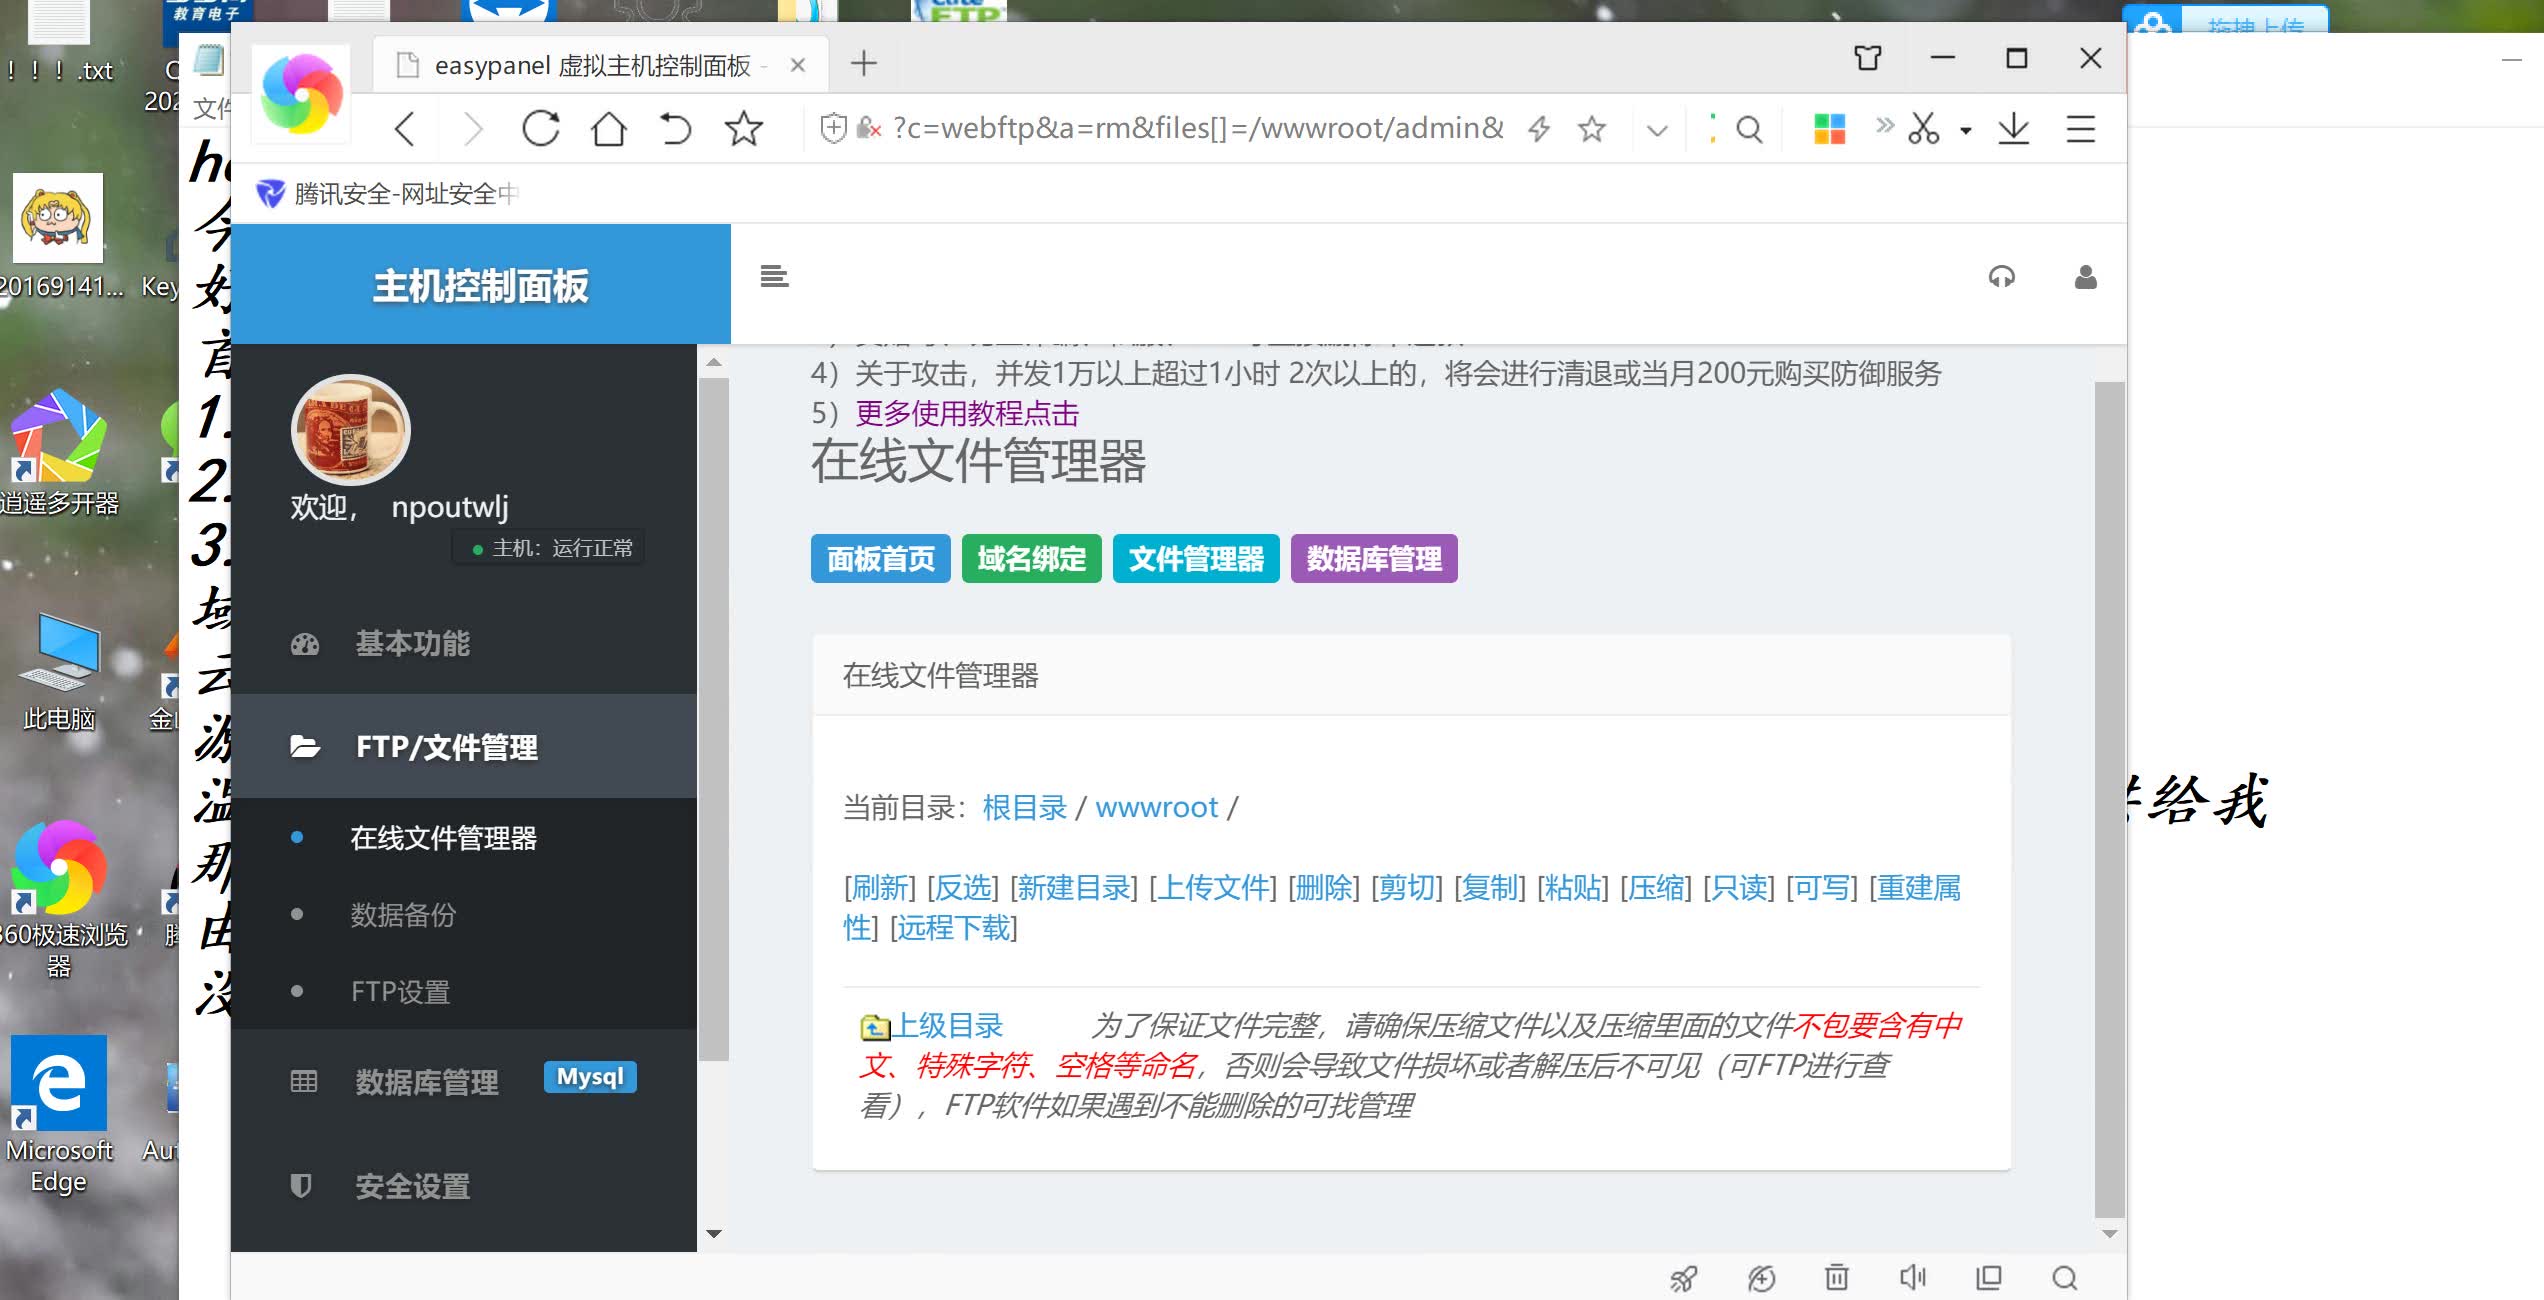Click the 反选 link
Image resolution: width=2544 pixels, height=1300 pixels.
963,887
